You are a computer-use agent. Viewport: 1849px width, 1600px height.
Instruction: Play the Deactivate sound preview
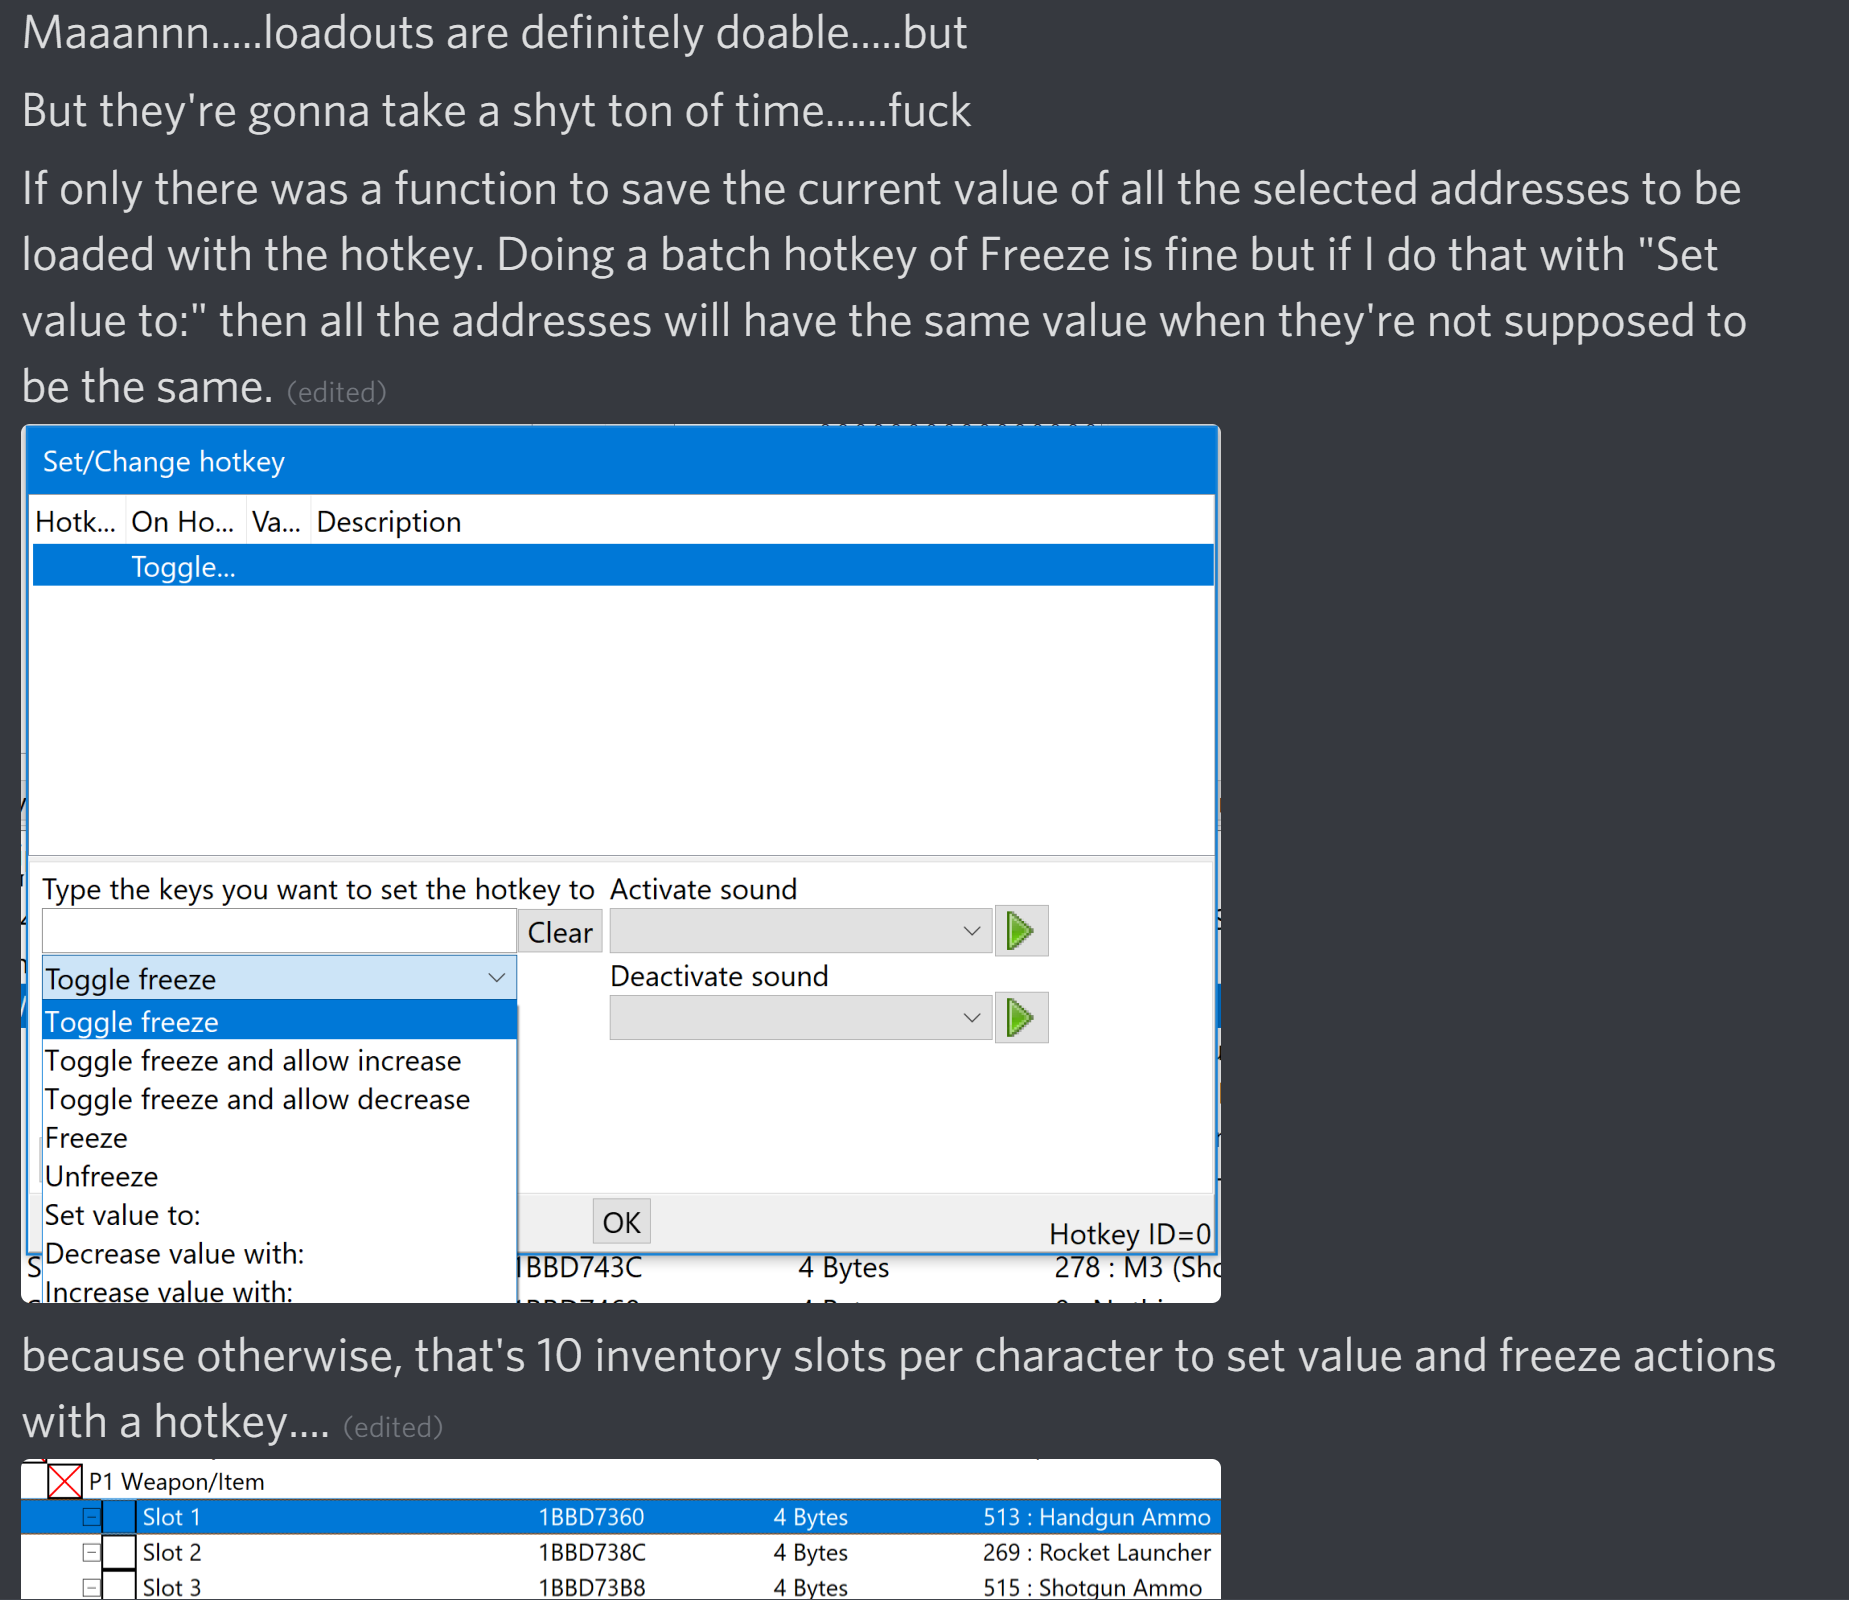tap(1020, 1018)
